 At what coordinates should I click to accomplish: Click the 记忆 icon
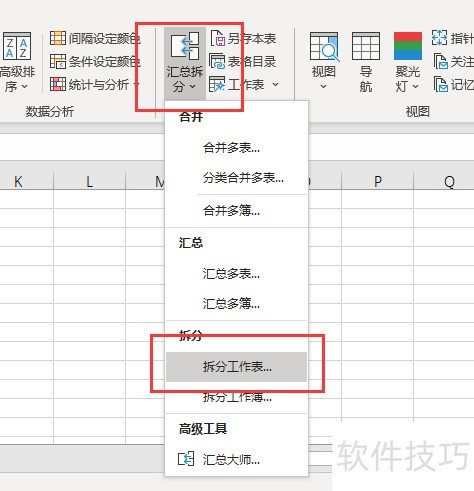tap(440, 84)
